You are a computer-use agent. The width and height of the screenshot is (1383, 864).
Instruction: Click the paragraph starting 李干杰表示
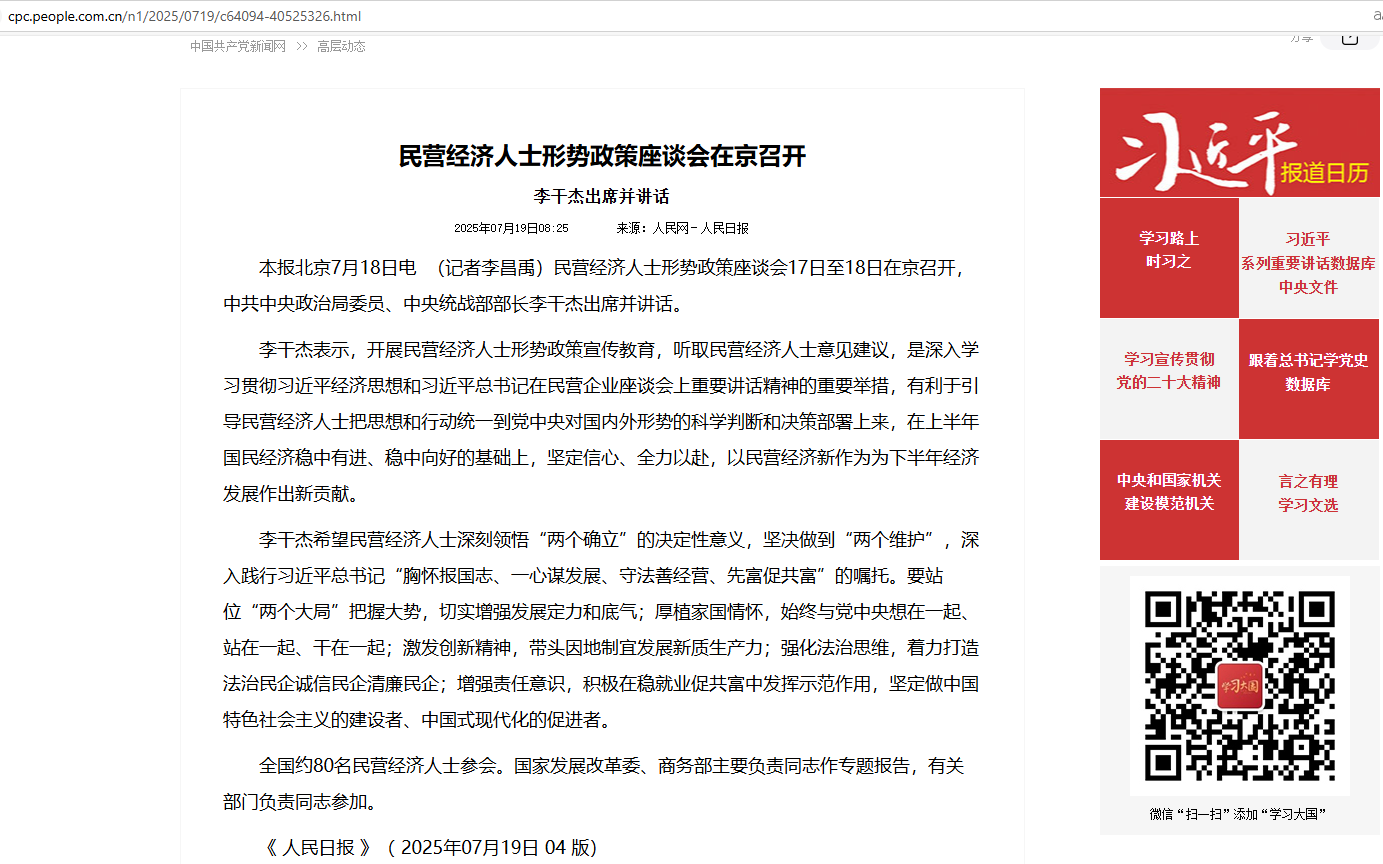[601, 422]
